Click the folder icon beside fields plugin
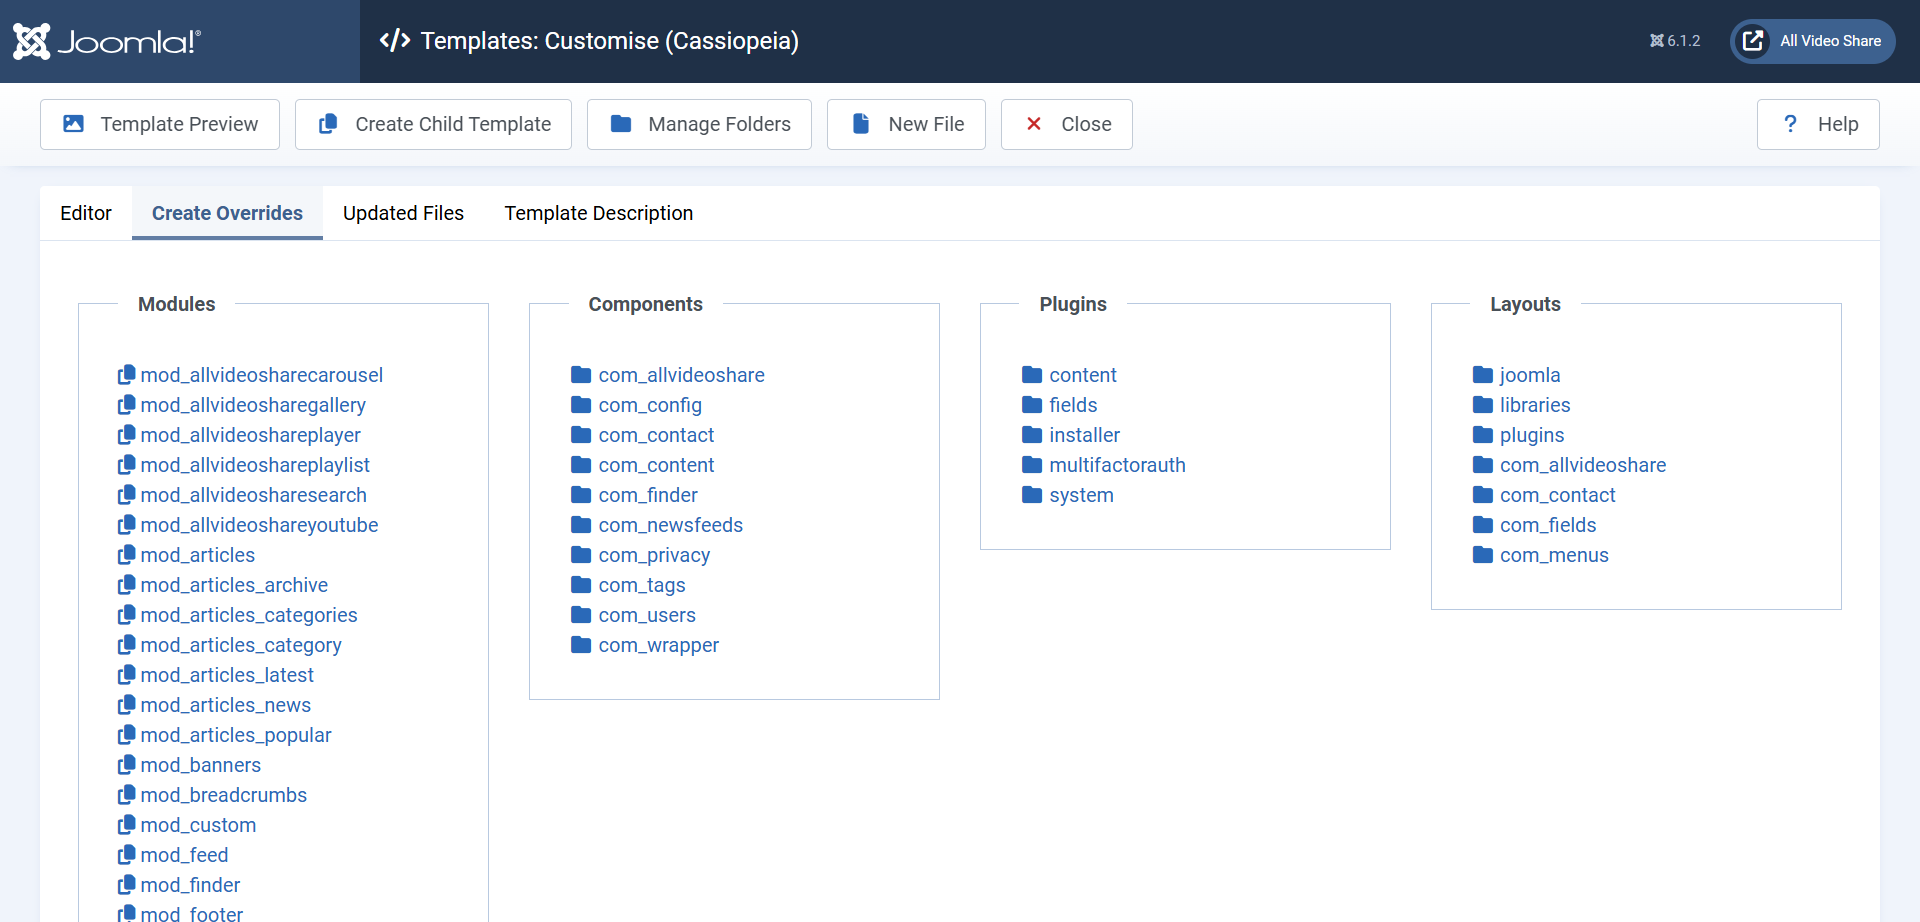 1032,405
